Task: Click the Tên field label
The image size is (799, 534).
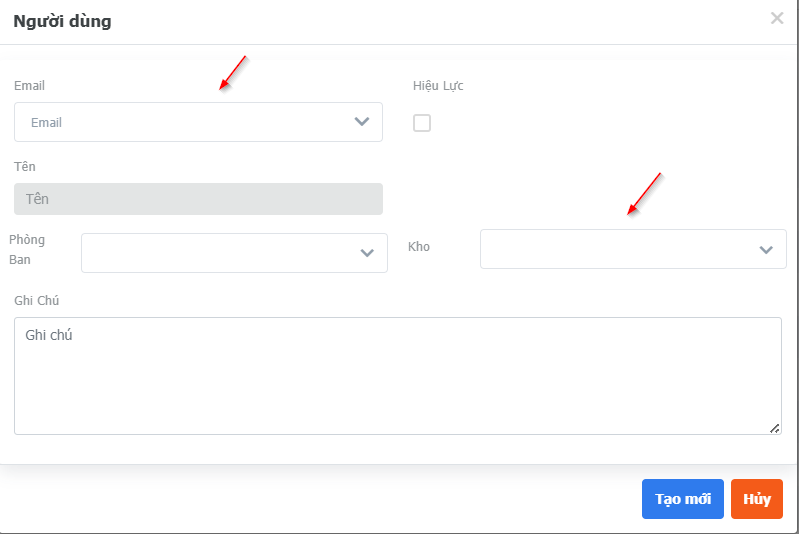Action: tap(25, 167)
